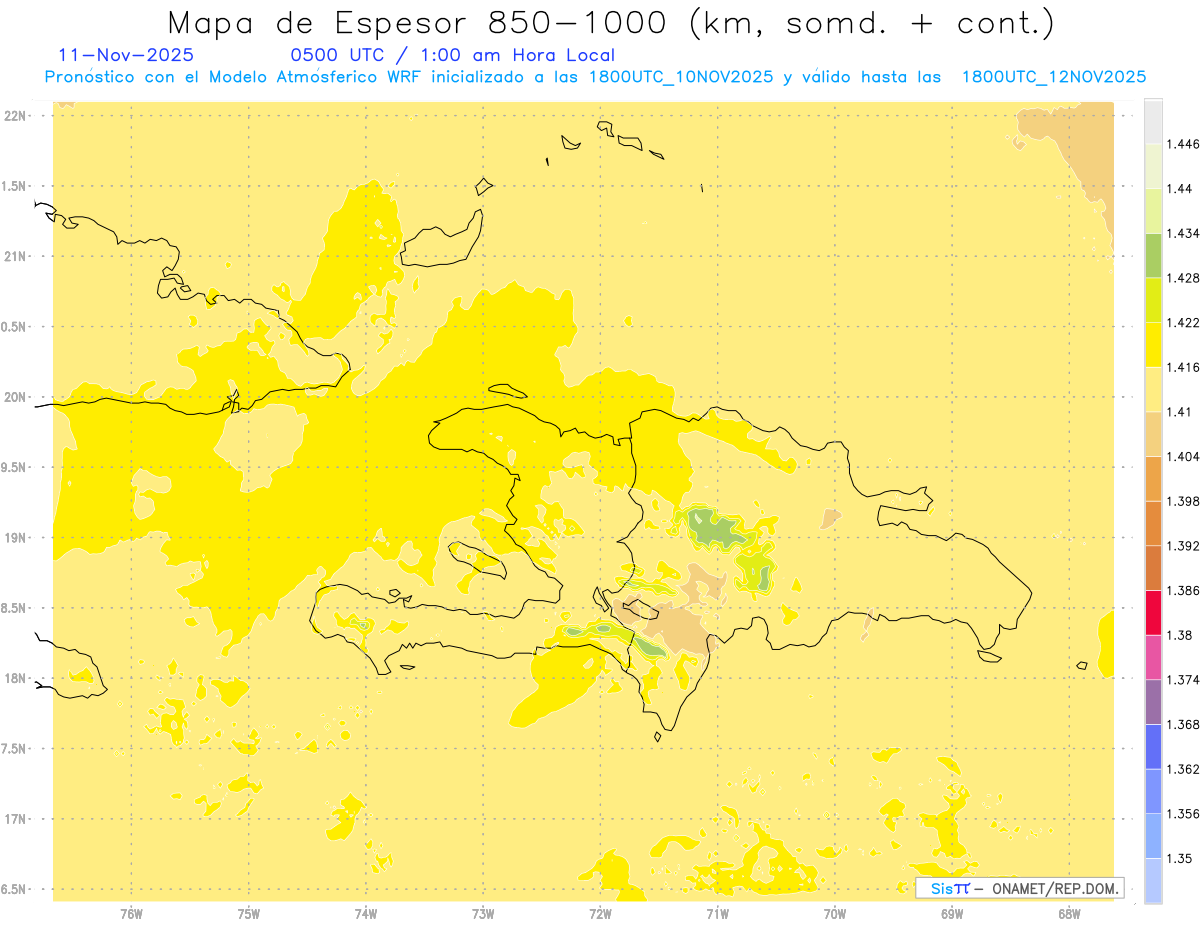Click the legend value '1.41'
Viewport: 1200px width, 927px height.
coord(1179,412)
